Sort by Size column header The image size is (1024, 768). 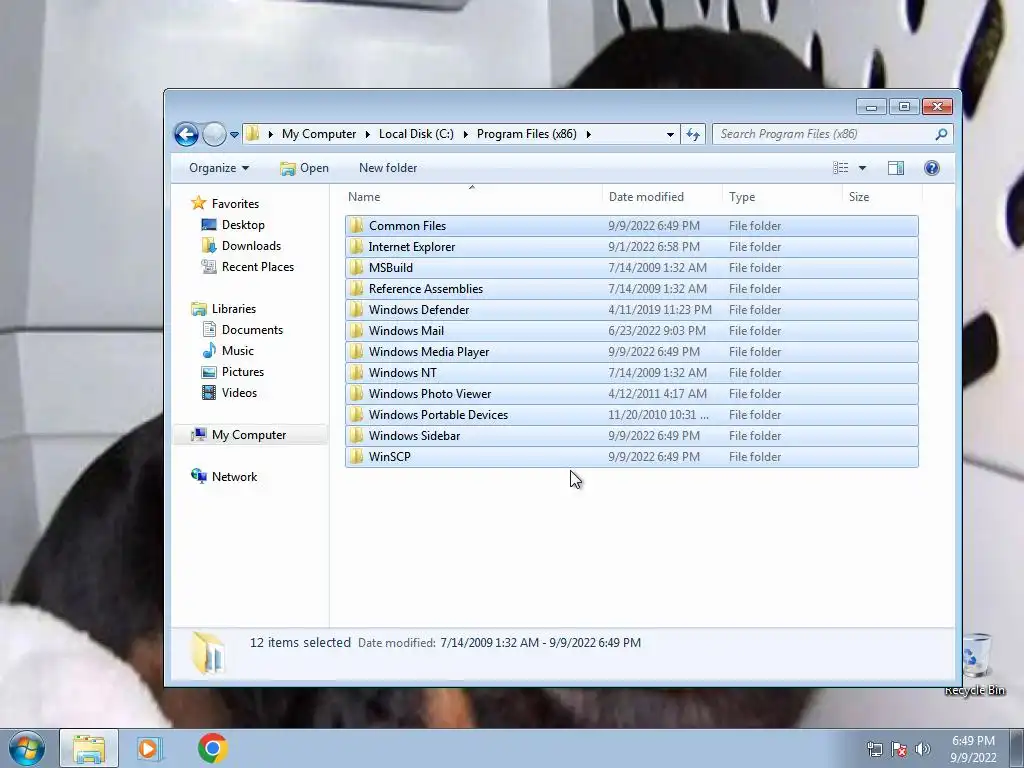click(x=859, y=197)
